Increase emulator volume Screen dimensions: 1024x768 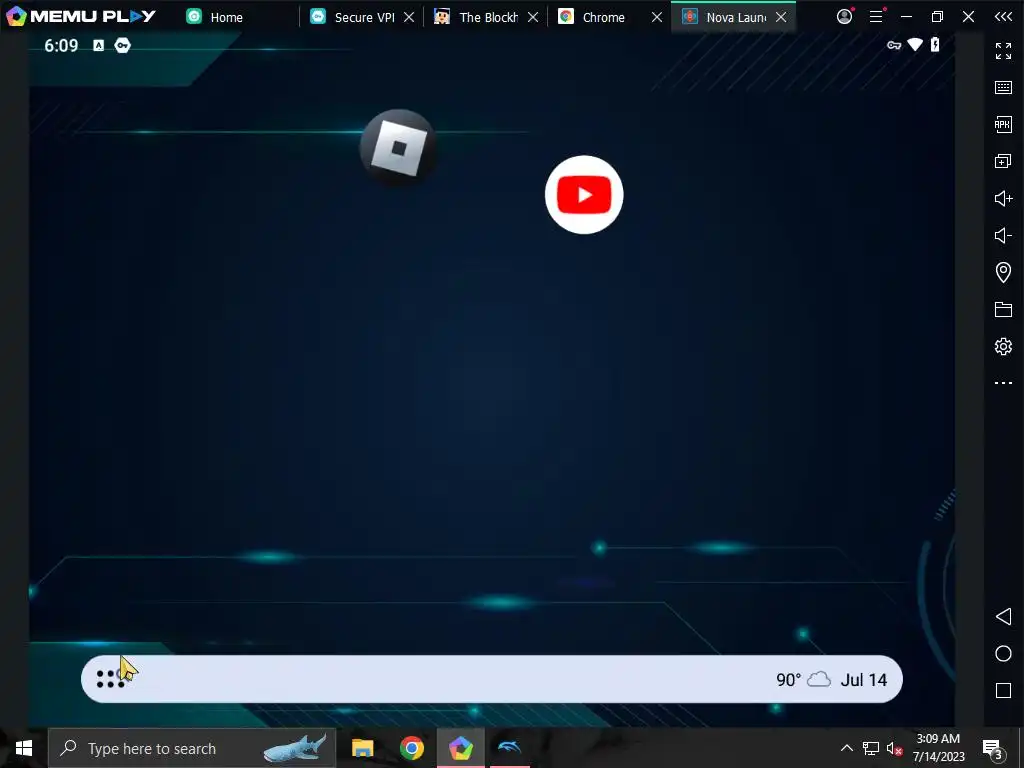(x=1003, y=199)
